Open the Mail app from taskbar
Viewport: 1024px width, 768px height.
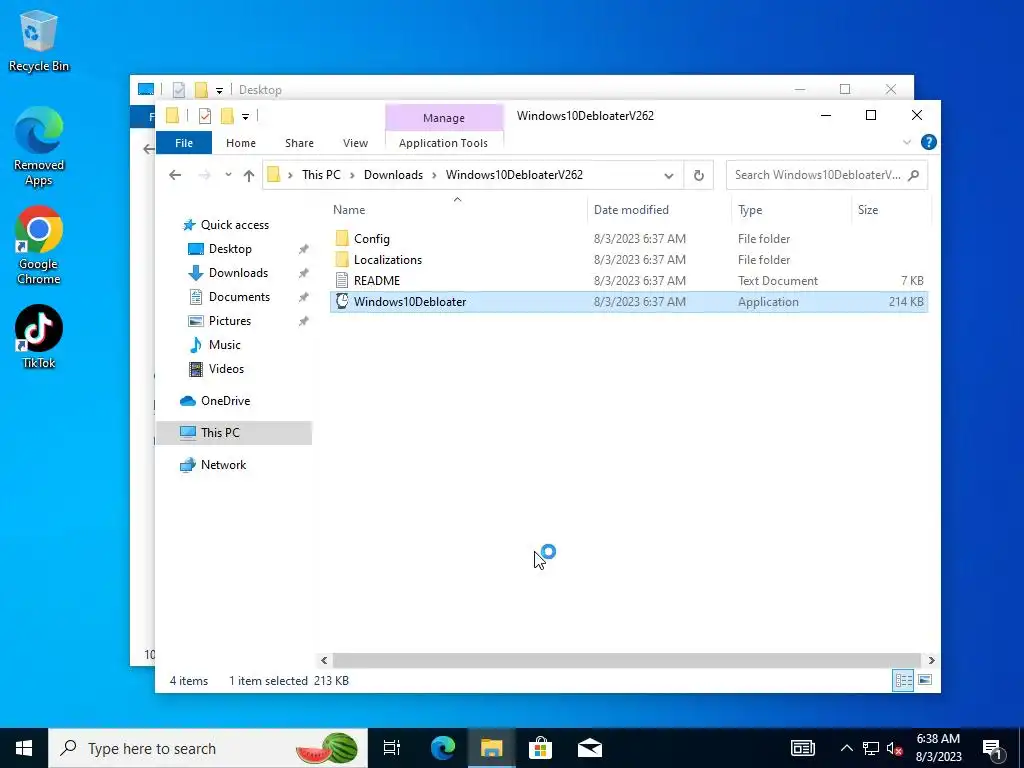590,748
